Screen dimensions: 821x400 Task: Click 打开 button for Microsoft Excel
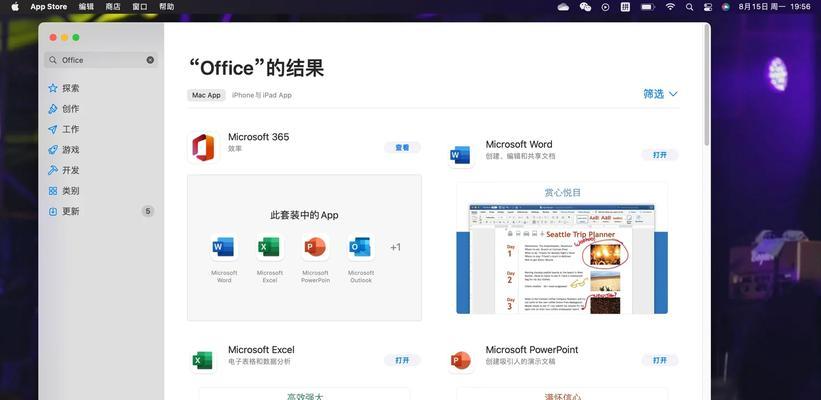402,360
